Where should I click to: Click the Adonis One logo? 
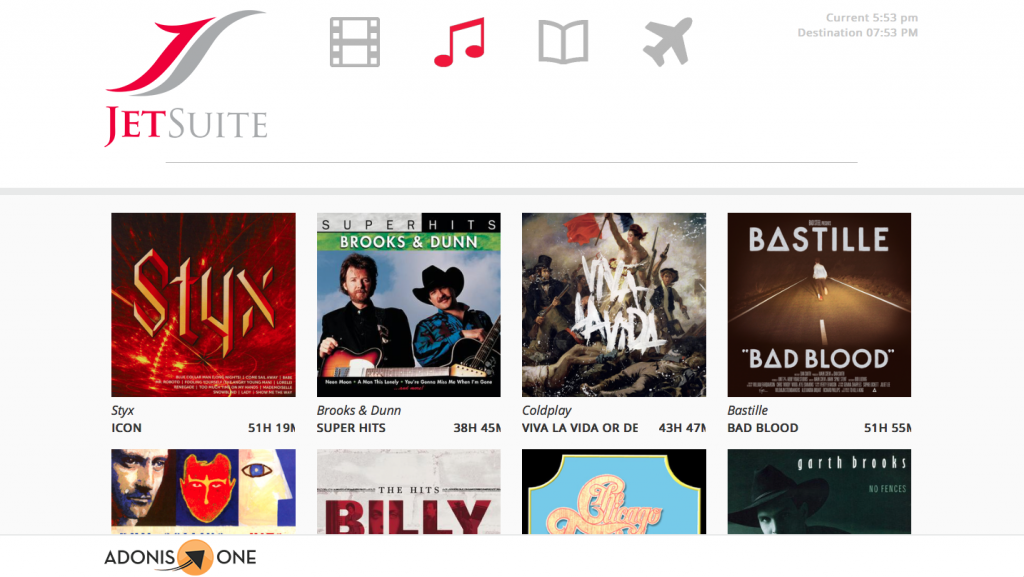pyautogui.click(x=180, y=557)
